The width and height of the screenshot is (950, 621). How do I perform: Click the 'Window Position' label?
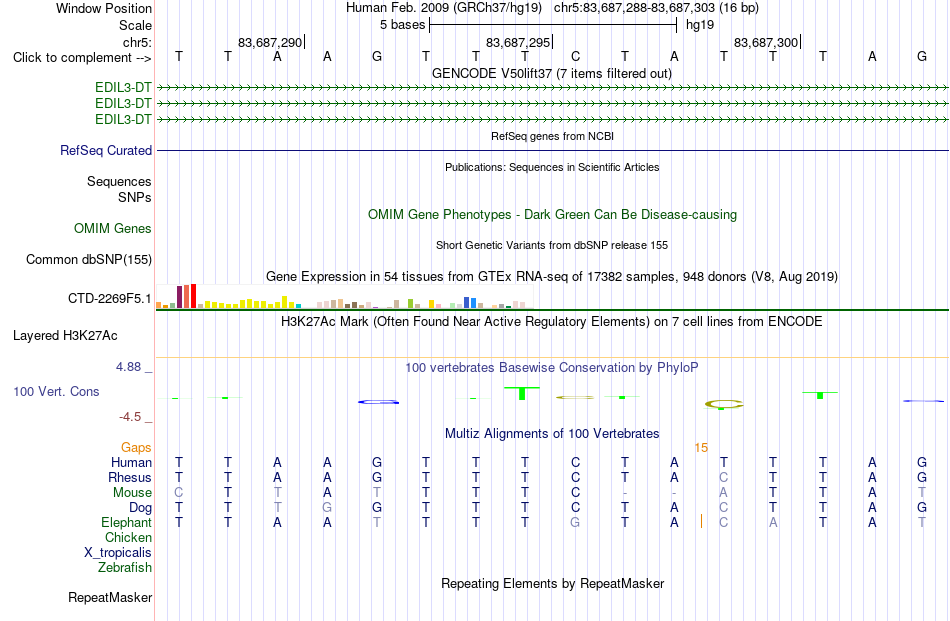(x=104, y=8)
